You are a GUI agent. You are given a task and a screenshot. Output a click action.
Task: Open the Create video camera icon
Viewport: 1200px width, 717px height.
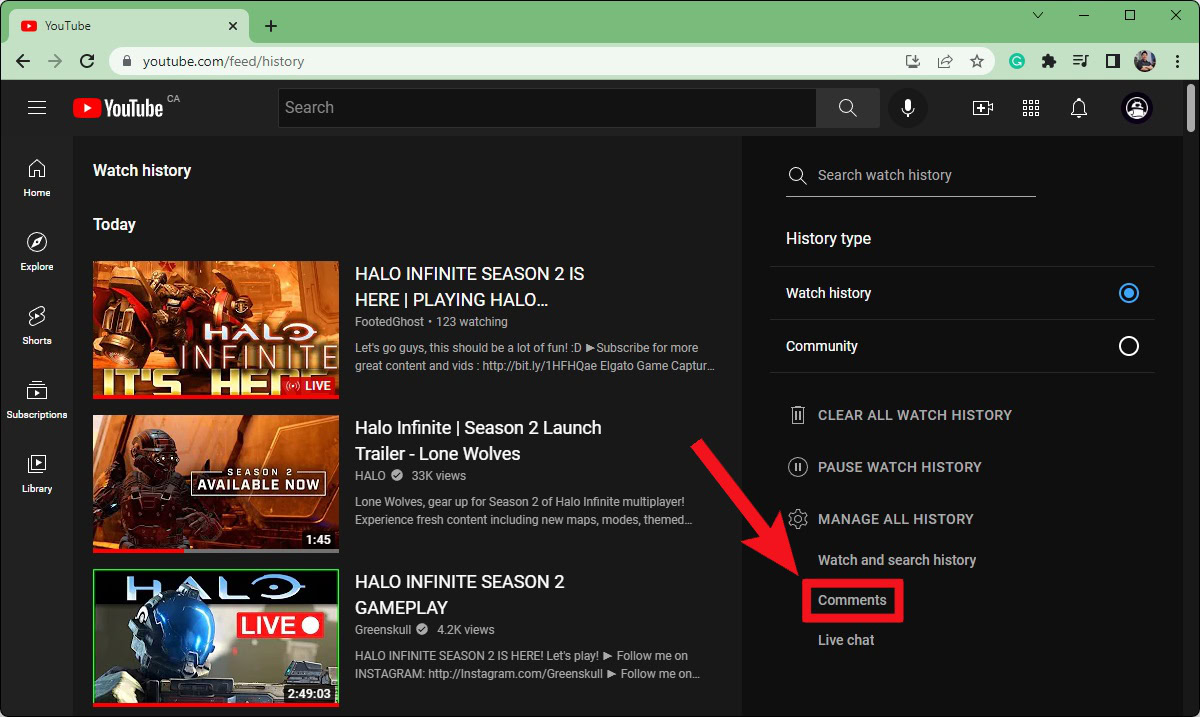click(982, 108)
